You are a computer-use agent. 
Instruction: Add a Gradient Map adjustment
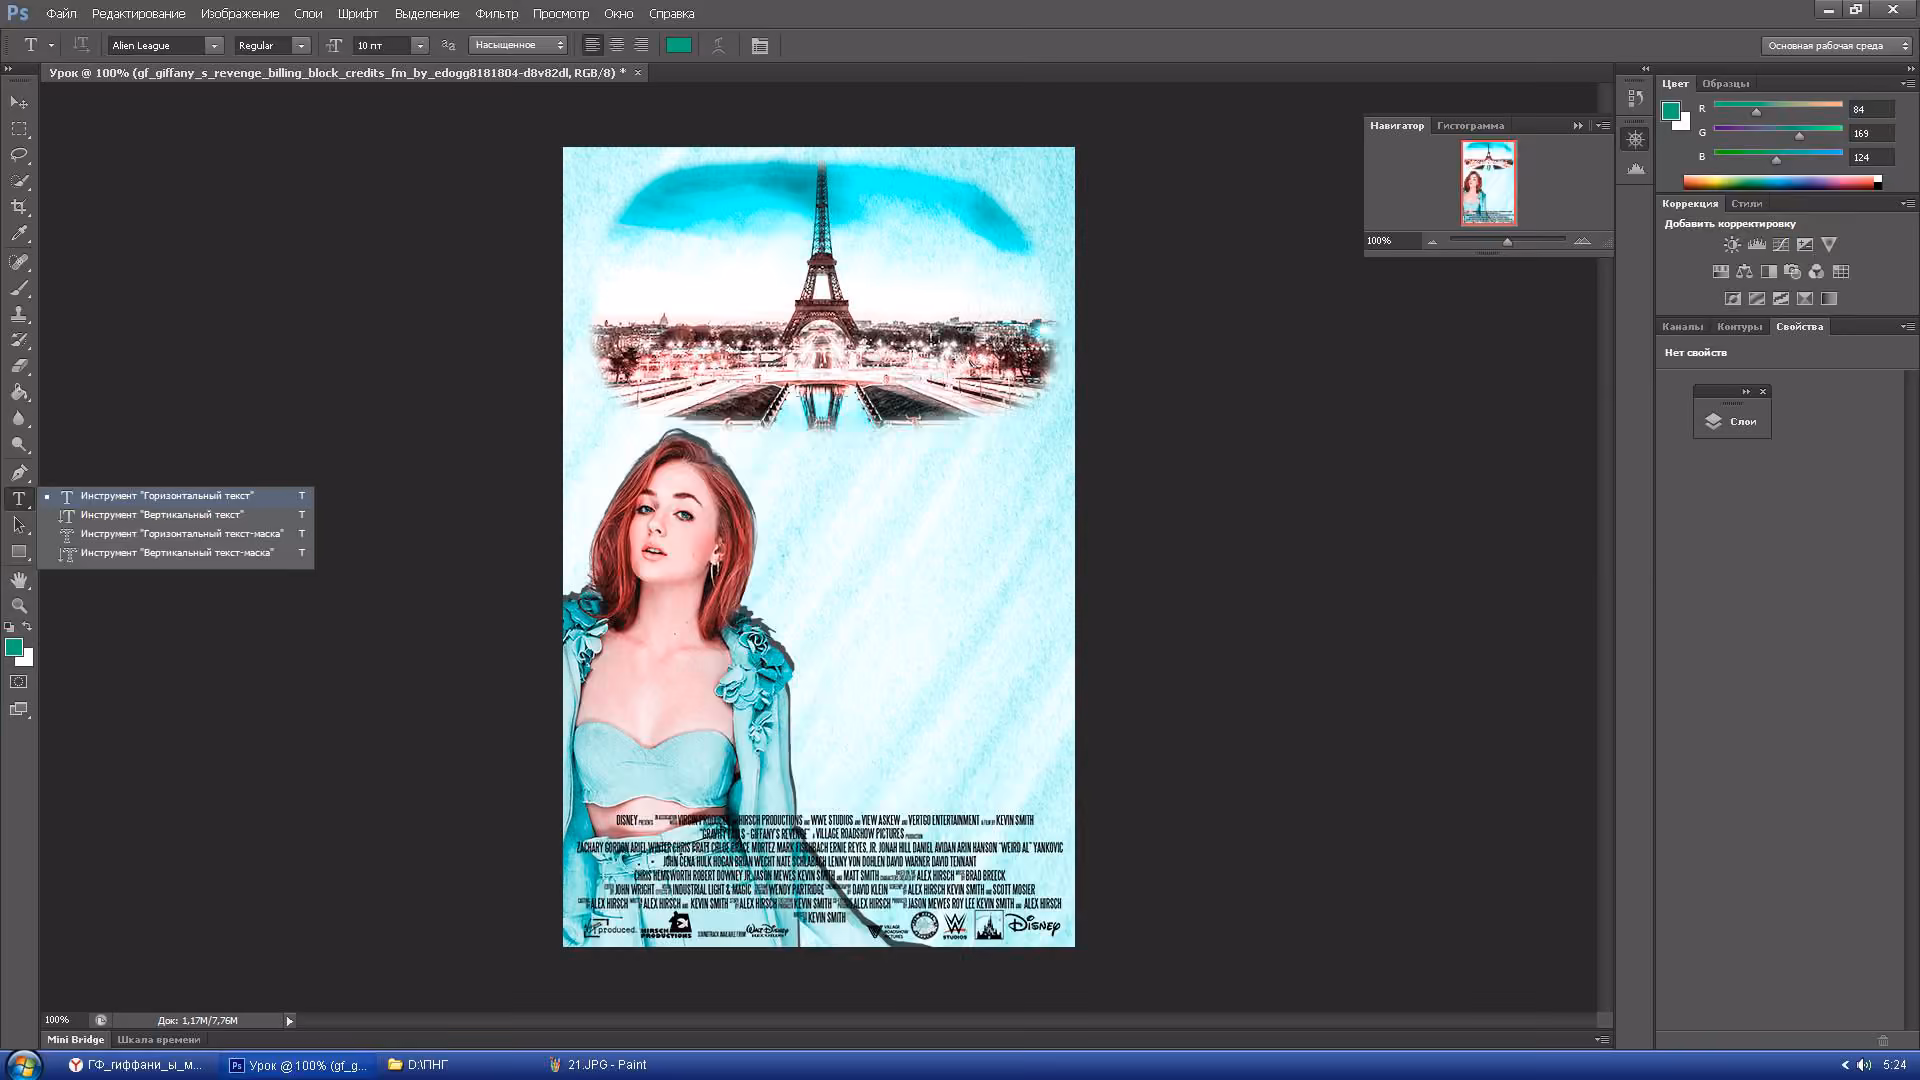[x=1829, y=299]
